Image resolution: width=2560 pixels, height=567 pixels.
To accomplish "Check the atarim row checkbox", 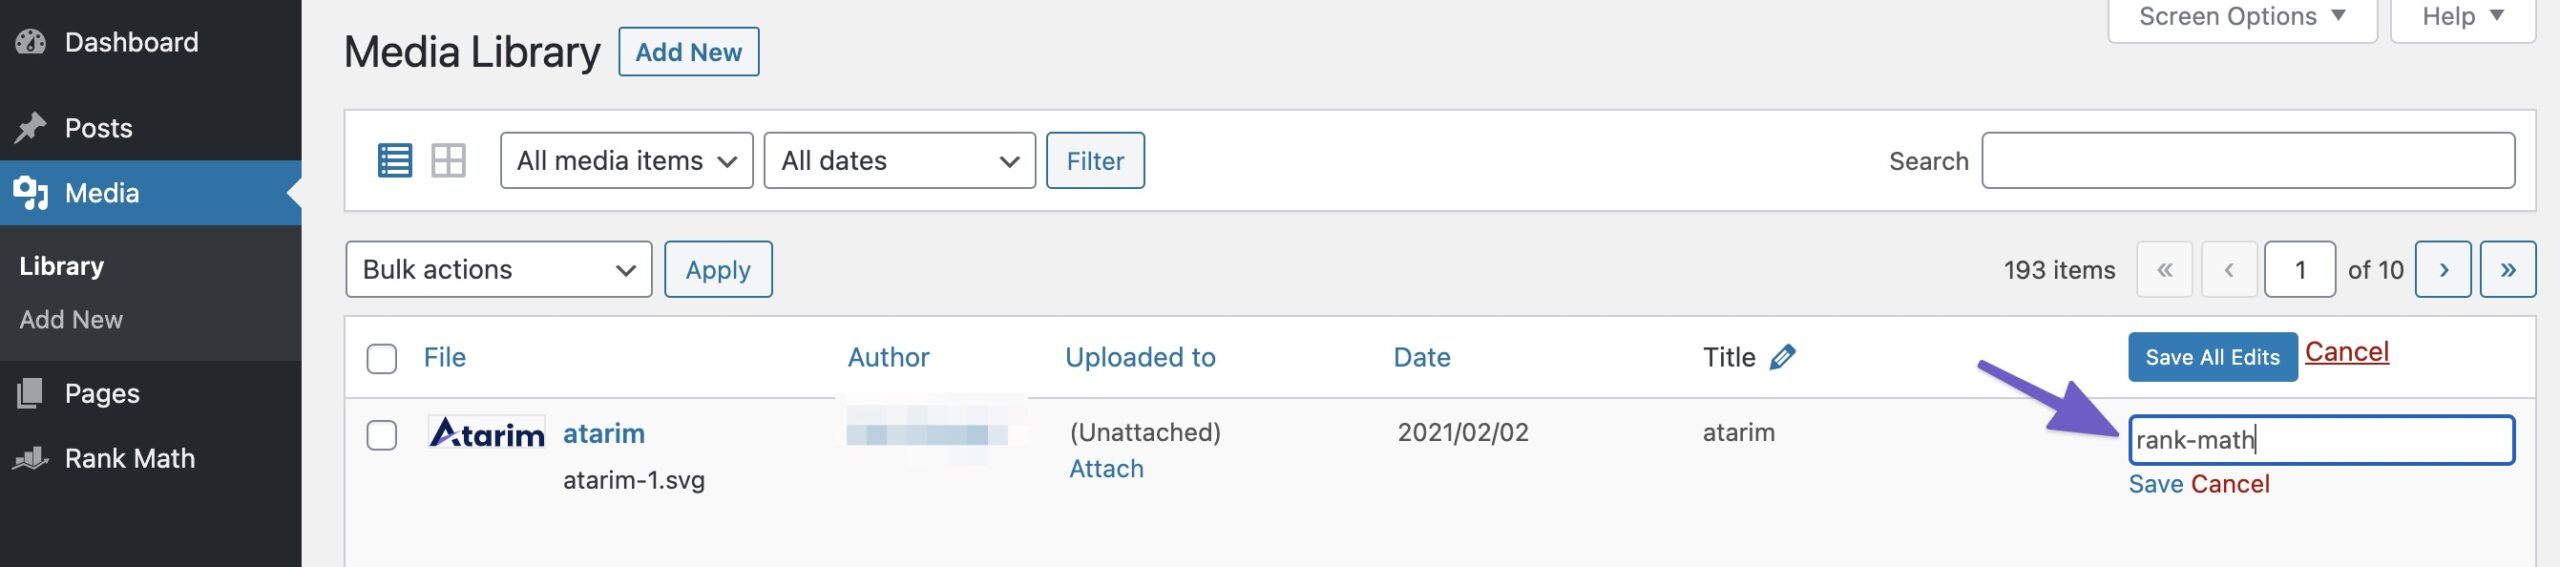I will pyautogui.click(x=381, y=436).
